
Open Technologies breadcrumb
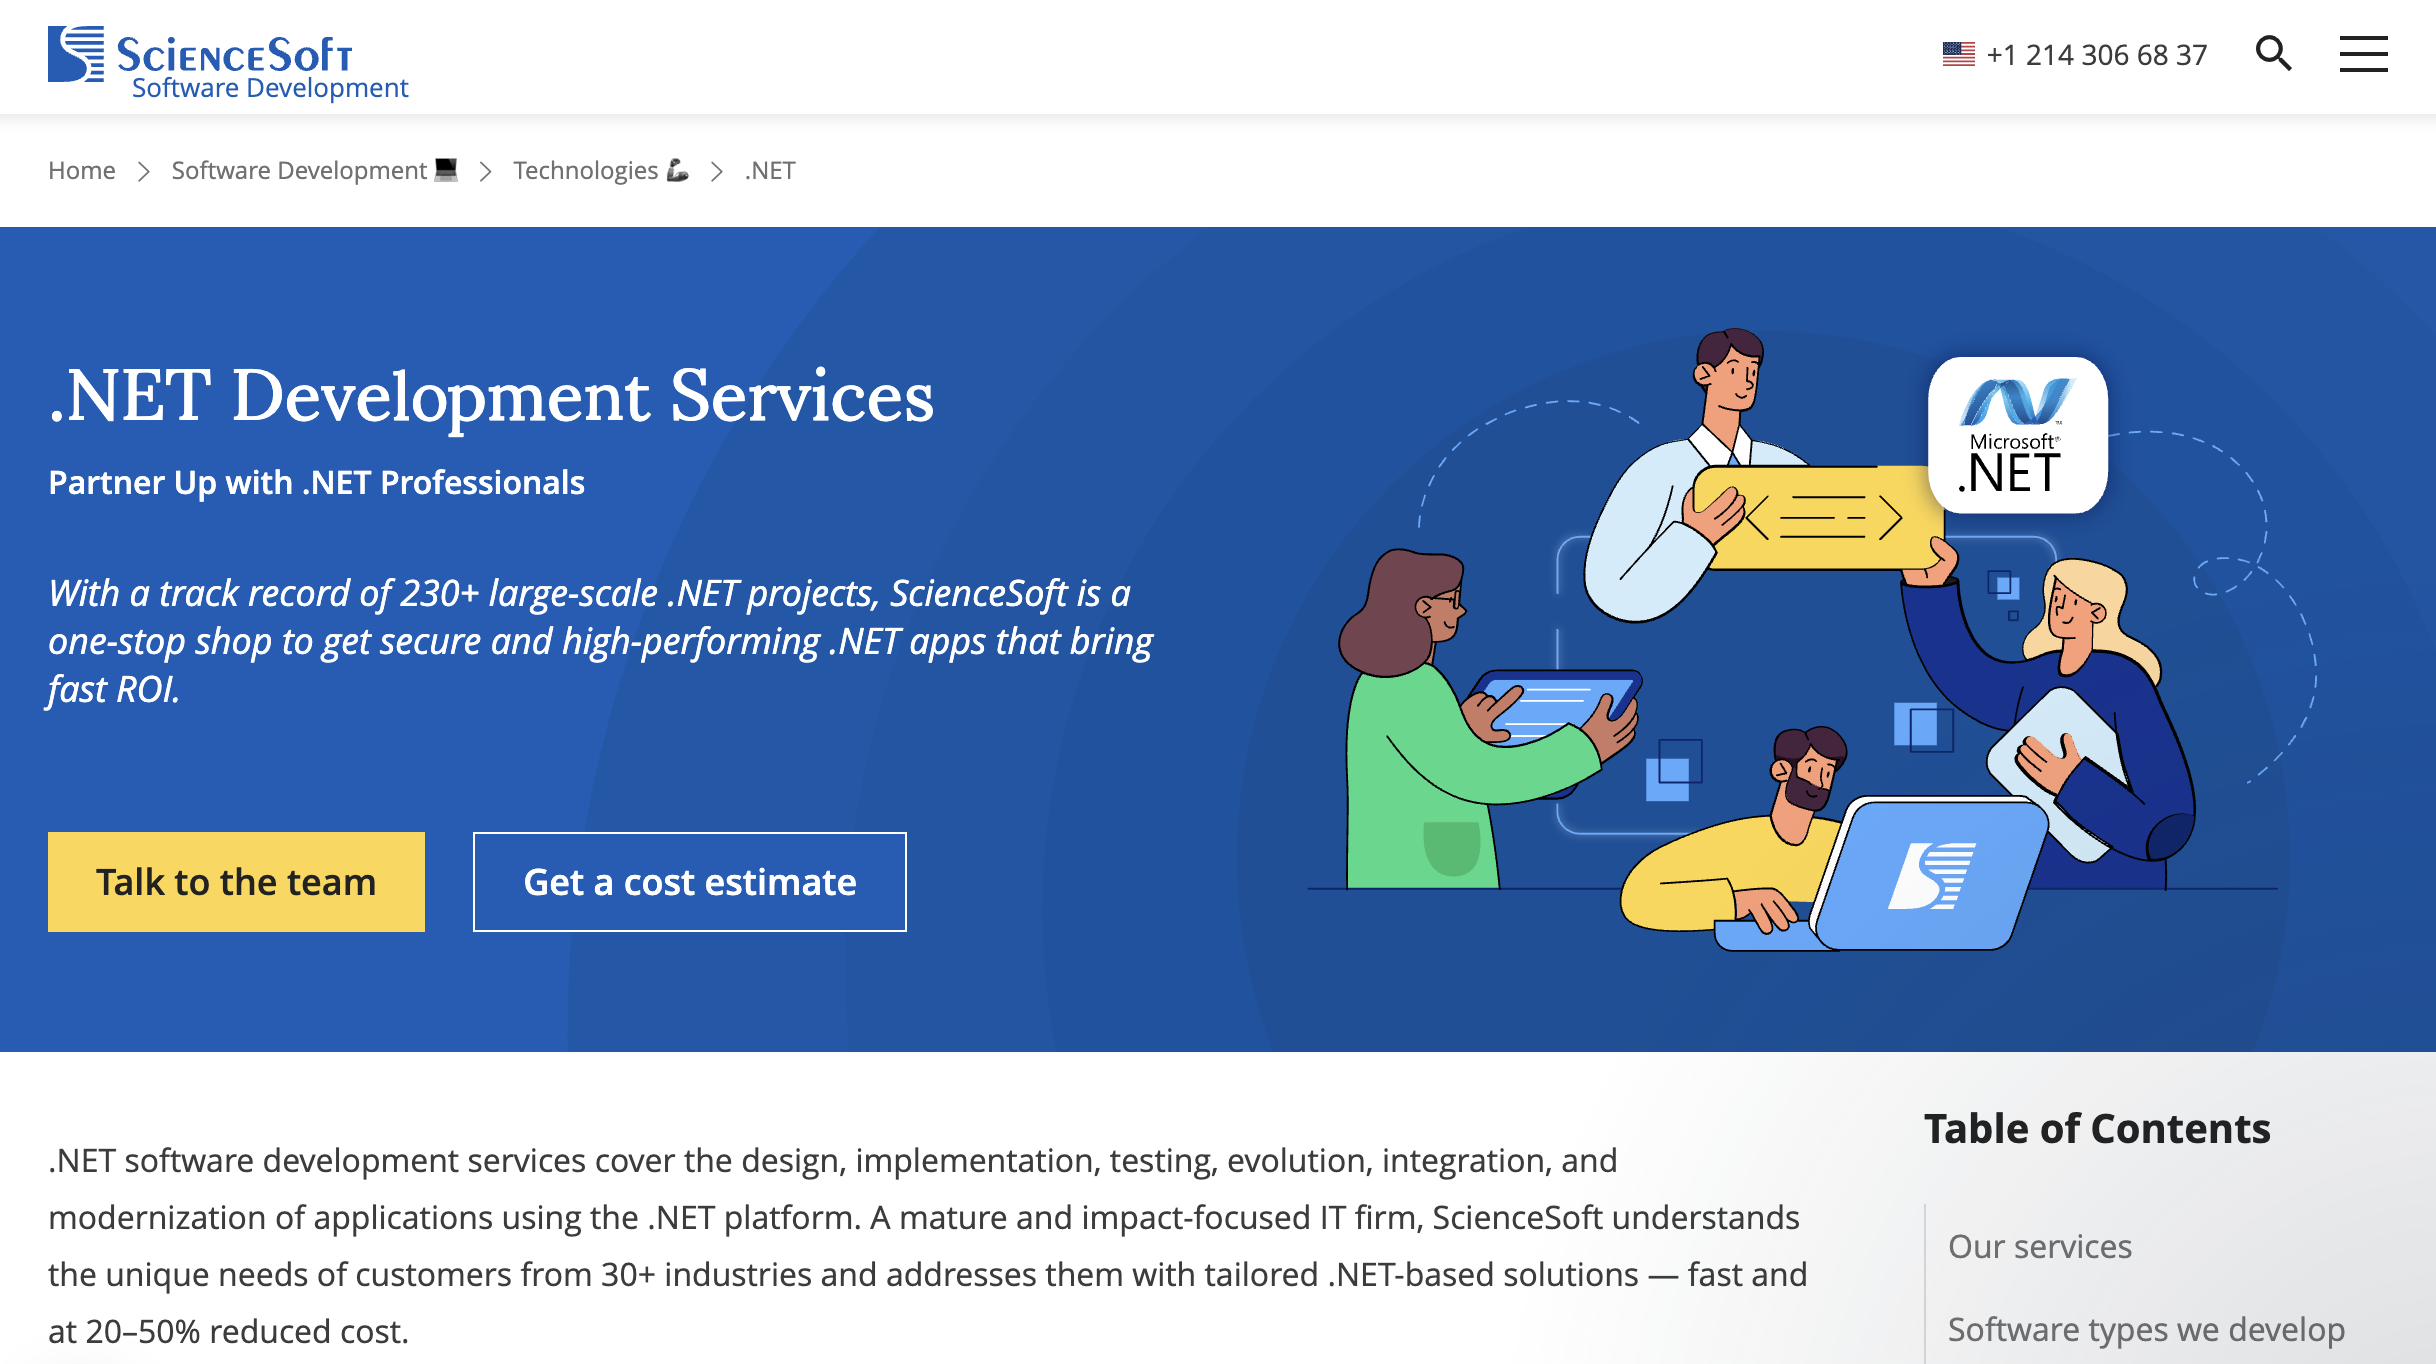[601, 171]
